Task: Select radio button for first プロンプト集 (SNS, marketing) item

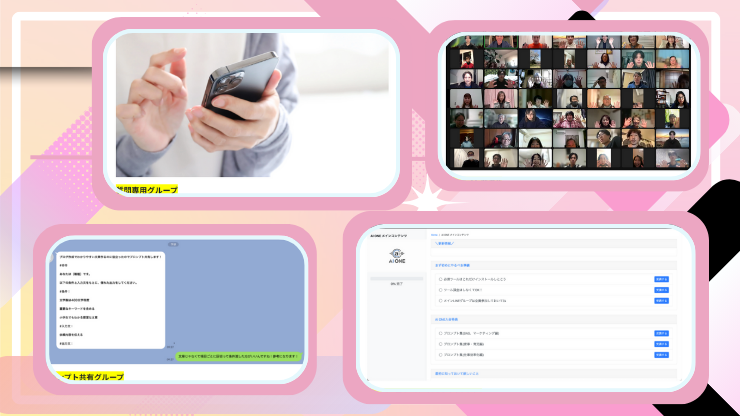Action: [x=441, y=333]
